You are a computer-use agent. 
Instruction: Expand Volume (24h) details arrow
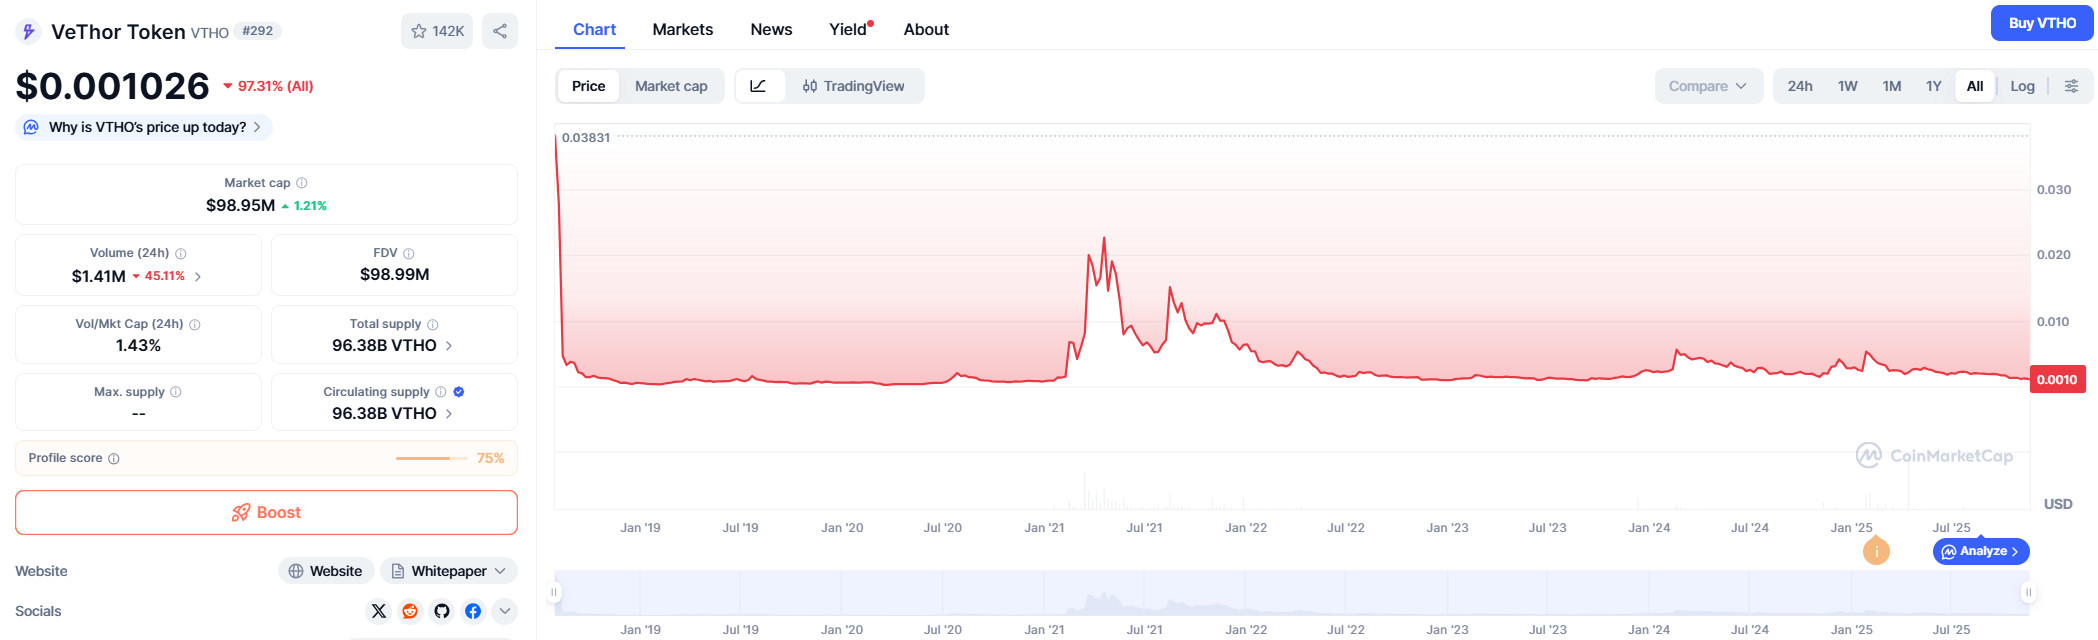point(198,277)
